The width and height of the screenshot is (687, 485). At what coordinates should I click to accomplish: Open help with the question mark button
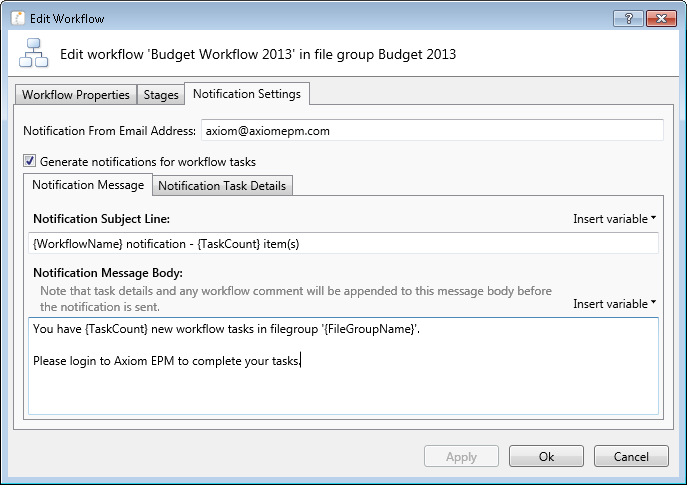tap(626, 18)
